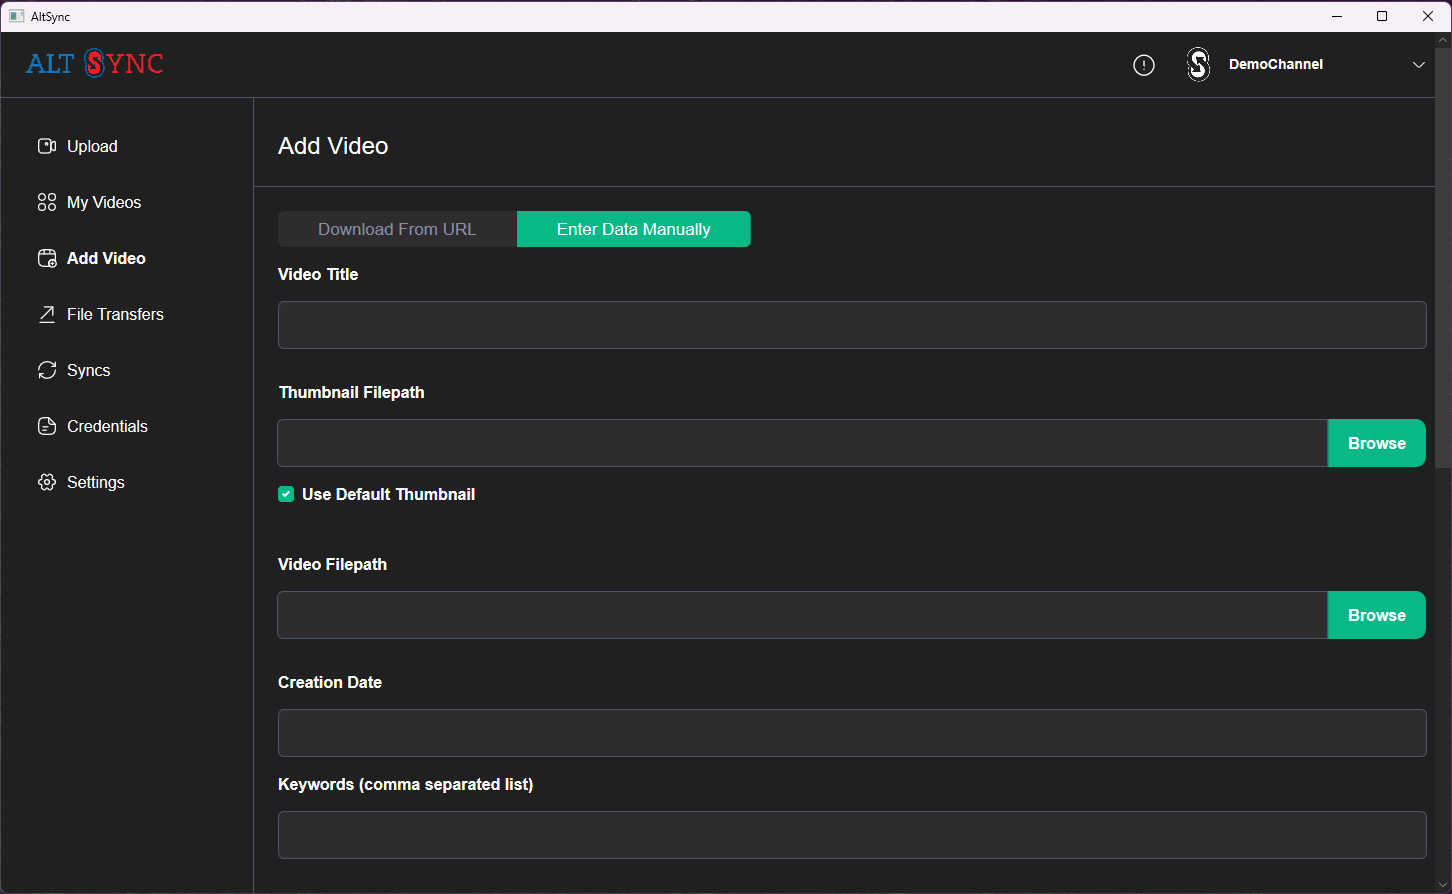Screen dimensions: 1452x894
Task: Switch to Download From URL tab
Action: pyautogui.click(x=397, y=229)
